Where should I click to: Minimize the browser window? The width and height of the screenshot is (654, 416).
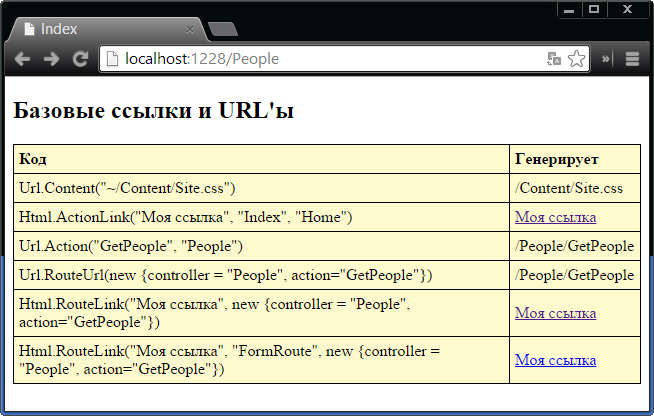pos(569,9)
